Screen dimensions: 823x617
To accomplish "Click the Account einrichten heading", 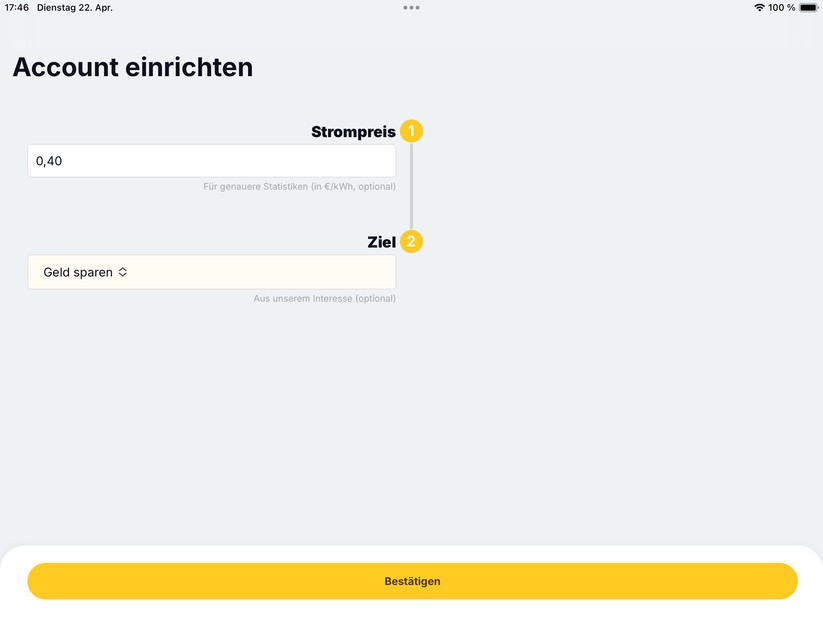I will click(x=132, y=67).
